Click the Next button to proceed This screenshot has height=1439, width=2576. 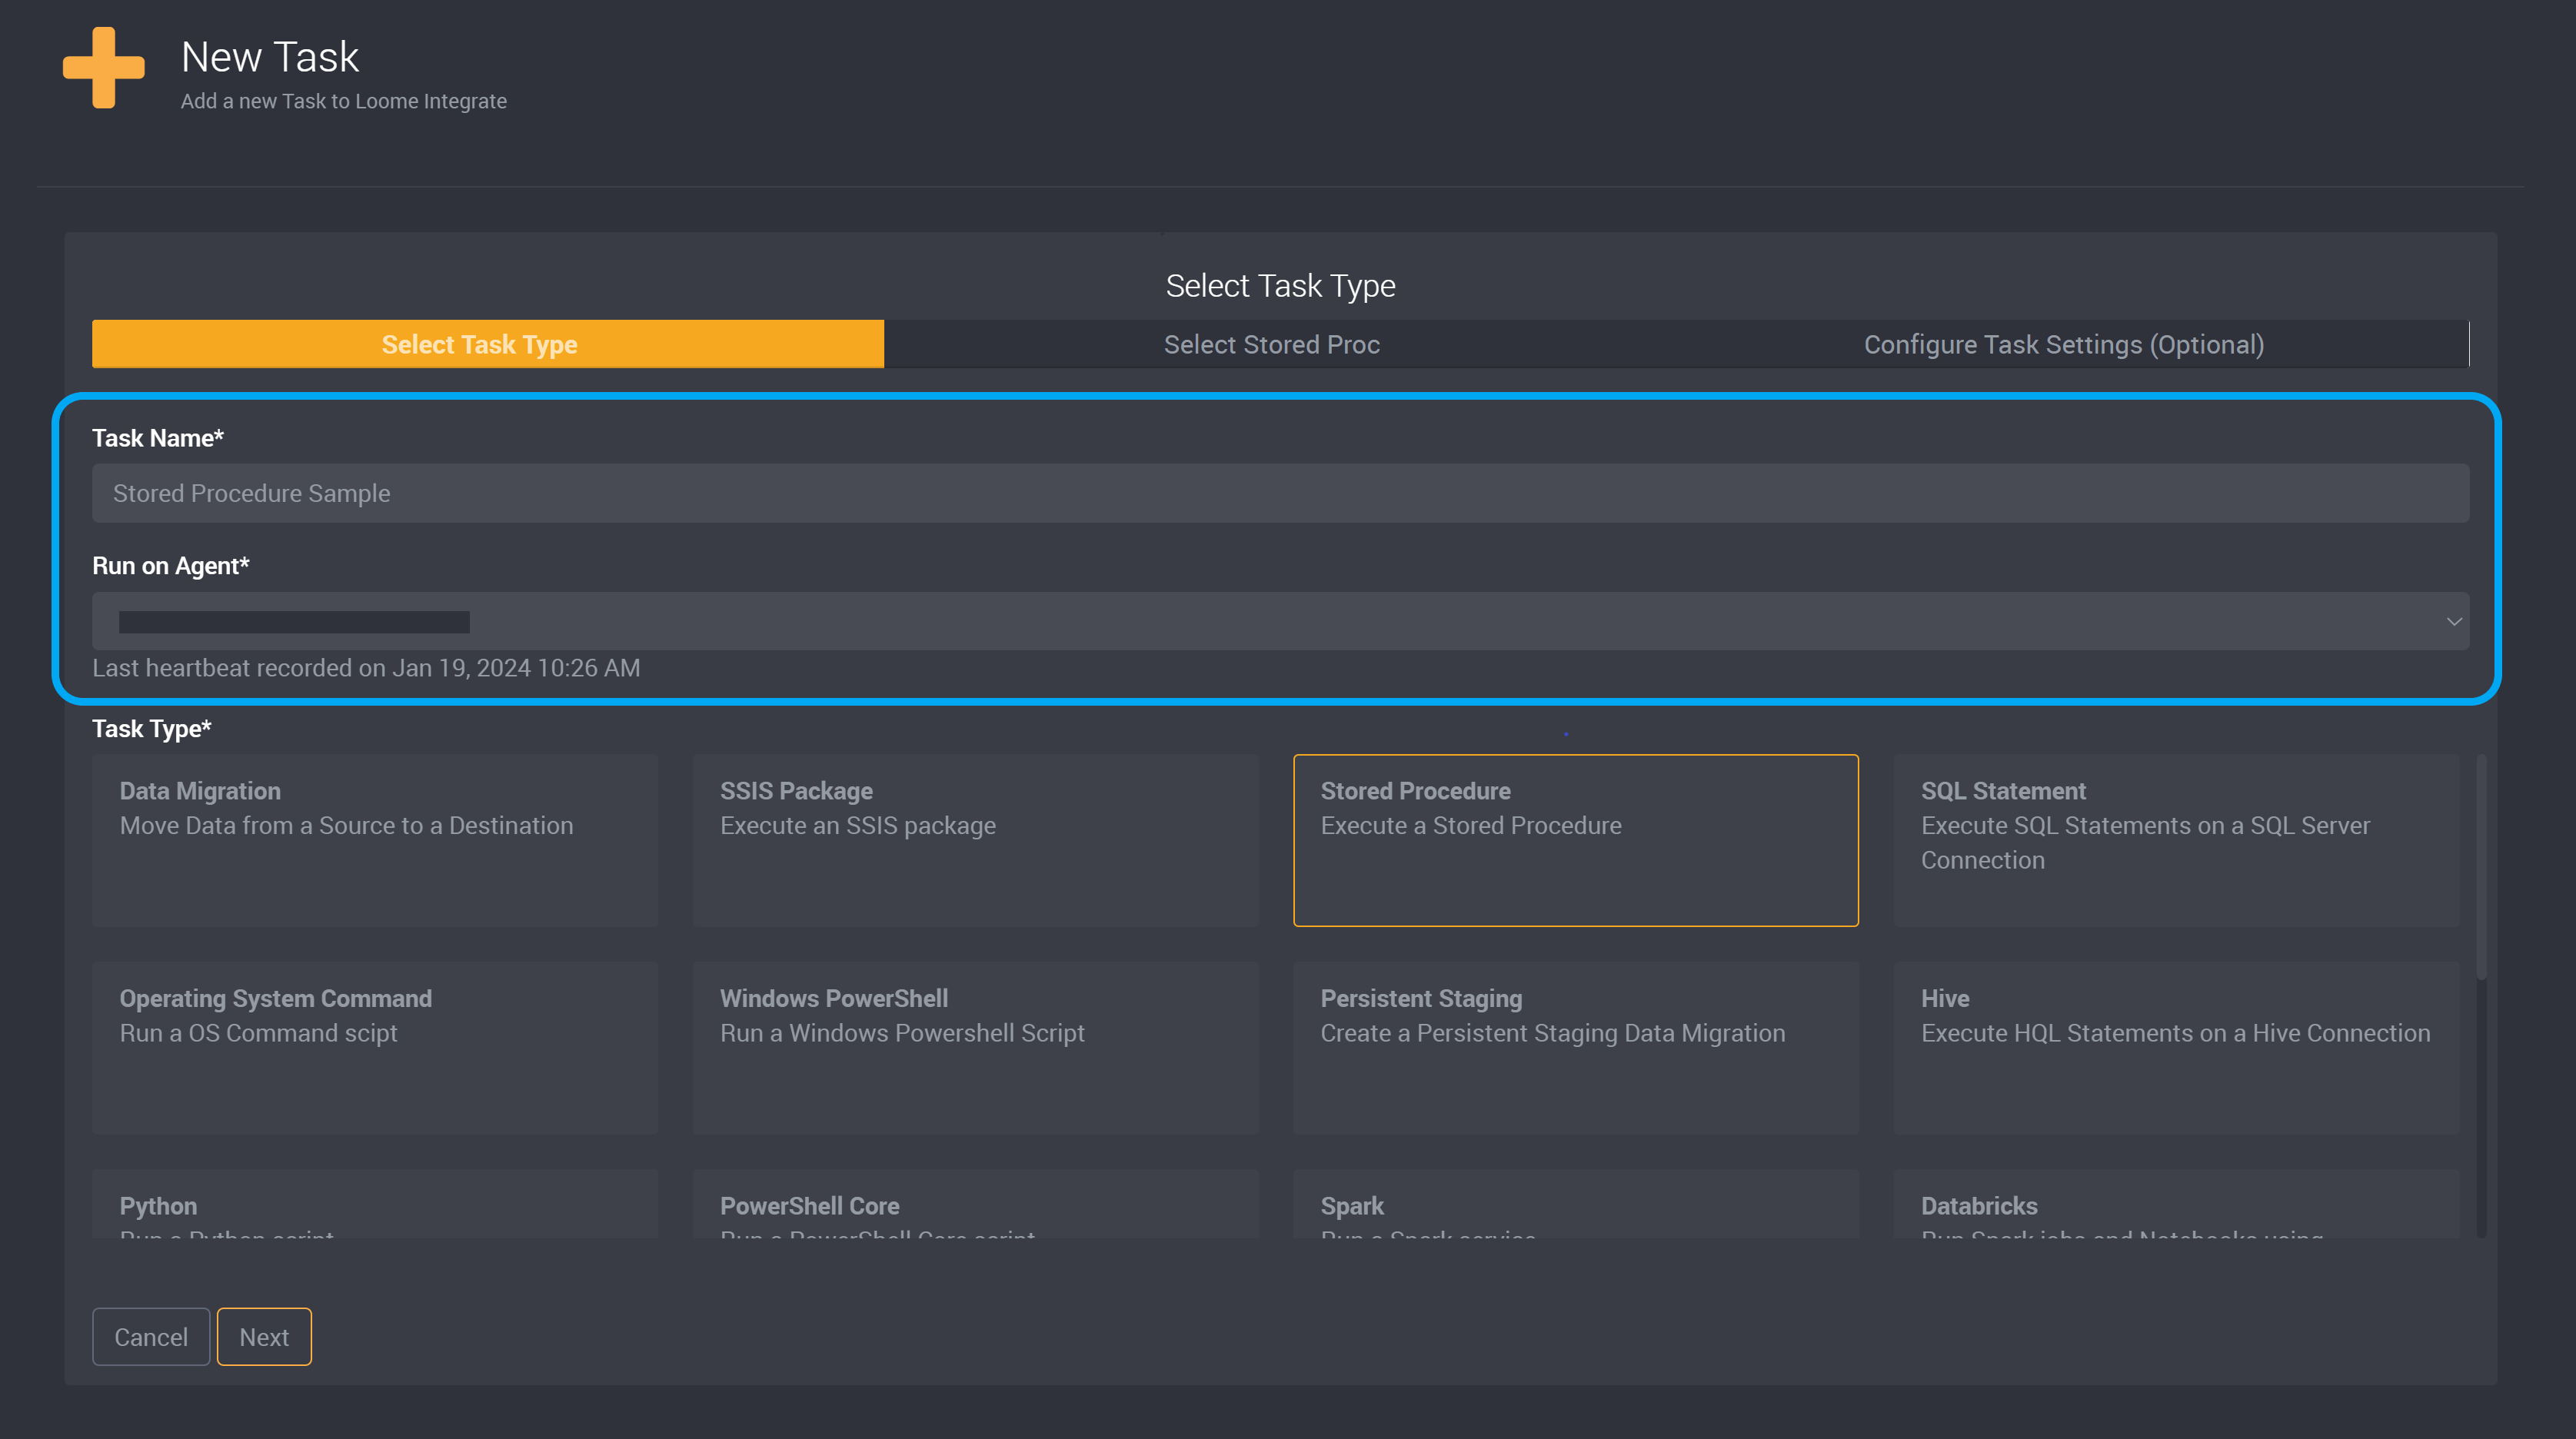point(264,1337)
